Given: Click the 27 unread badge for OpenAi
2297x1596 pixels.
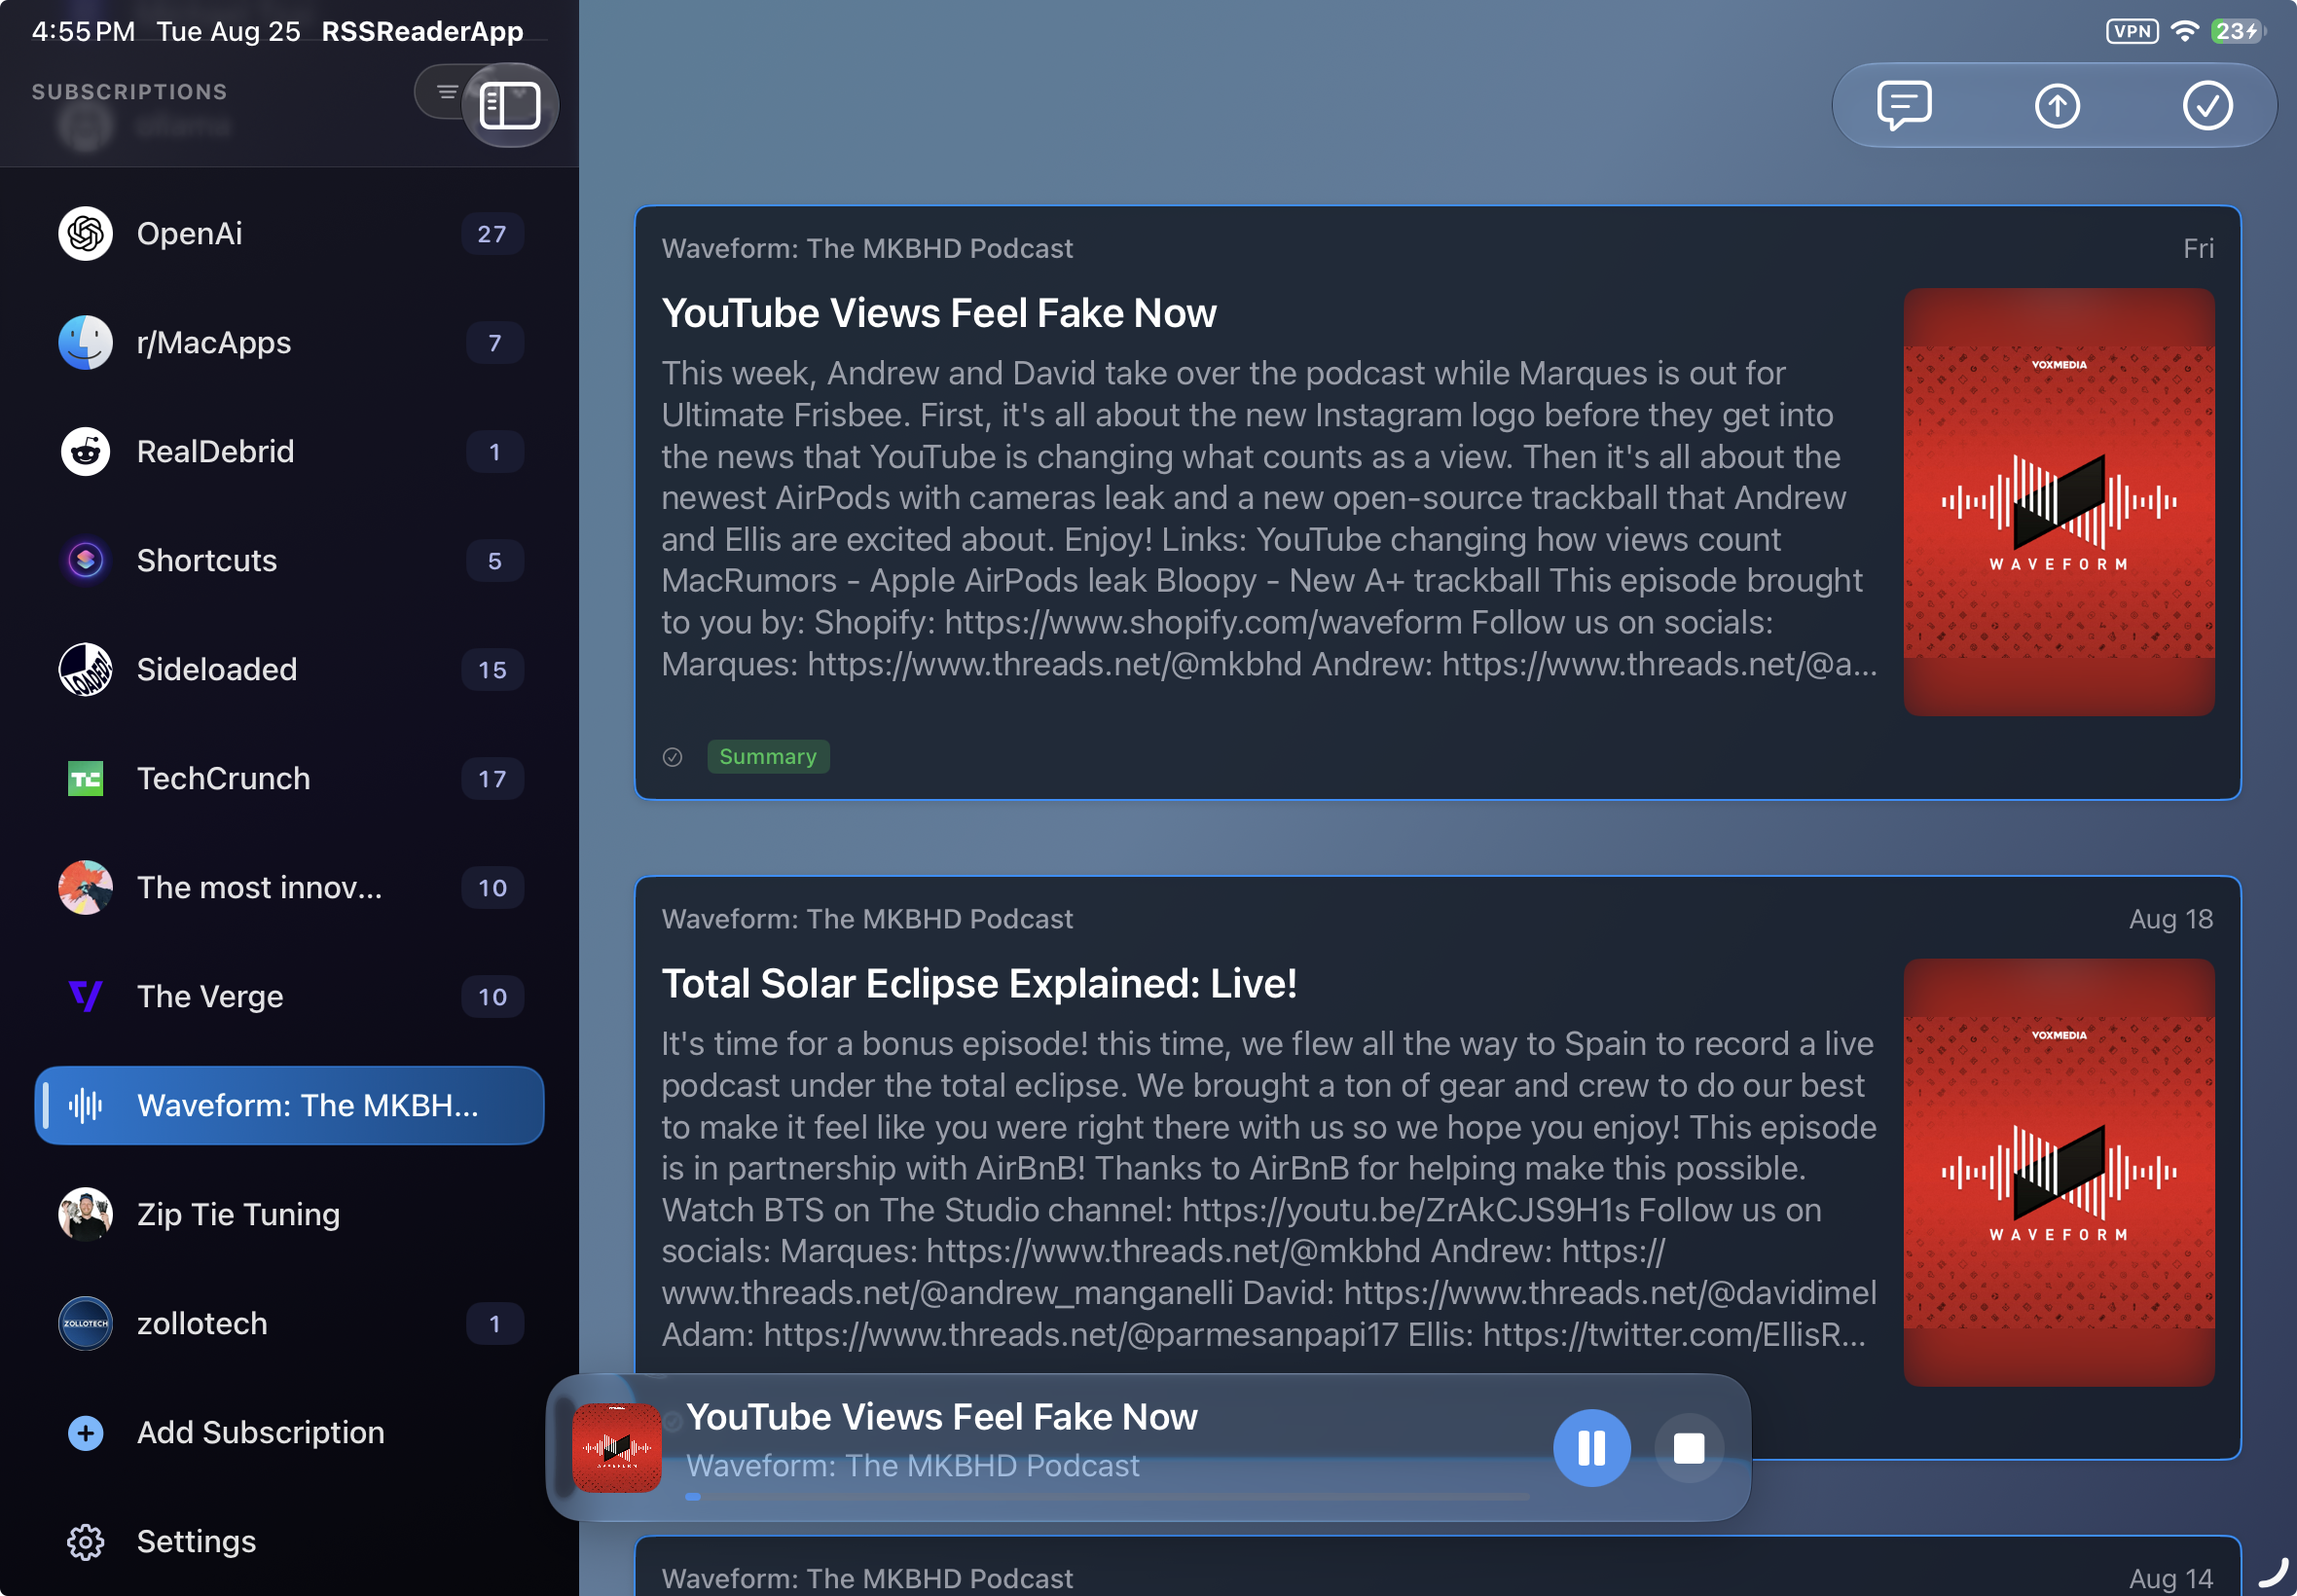Looking at the screenshot, I should (x=492, y=234).
